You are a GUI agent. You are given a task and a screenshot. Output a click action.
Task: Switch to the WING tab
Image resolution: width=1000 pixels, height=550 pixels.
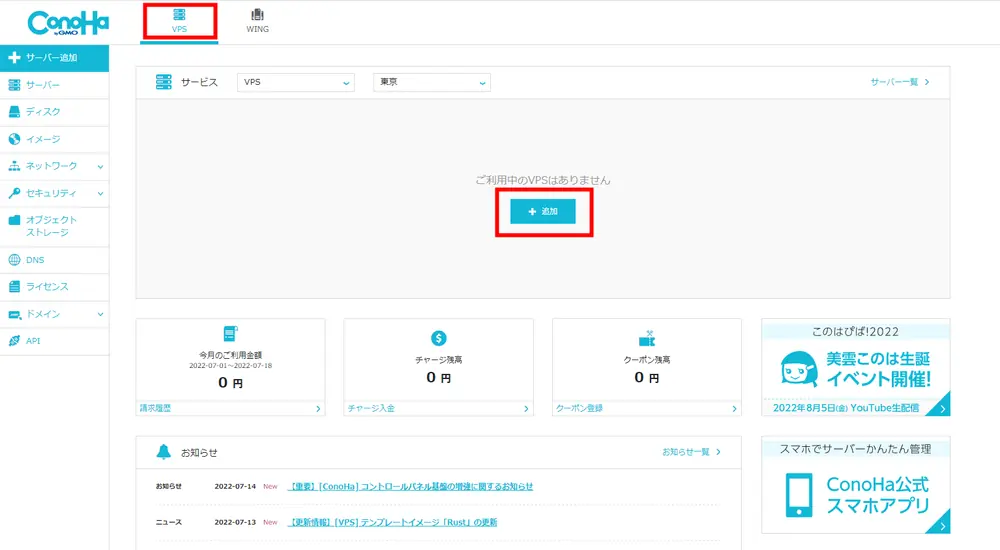(x=257, y=21)
